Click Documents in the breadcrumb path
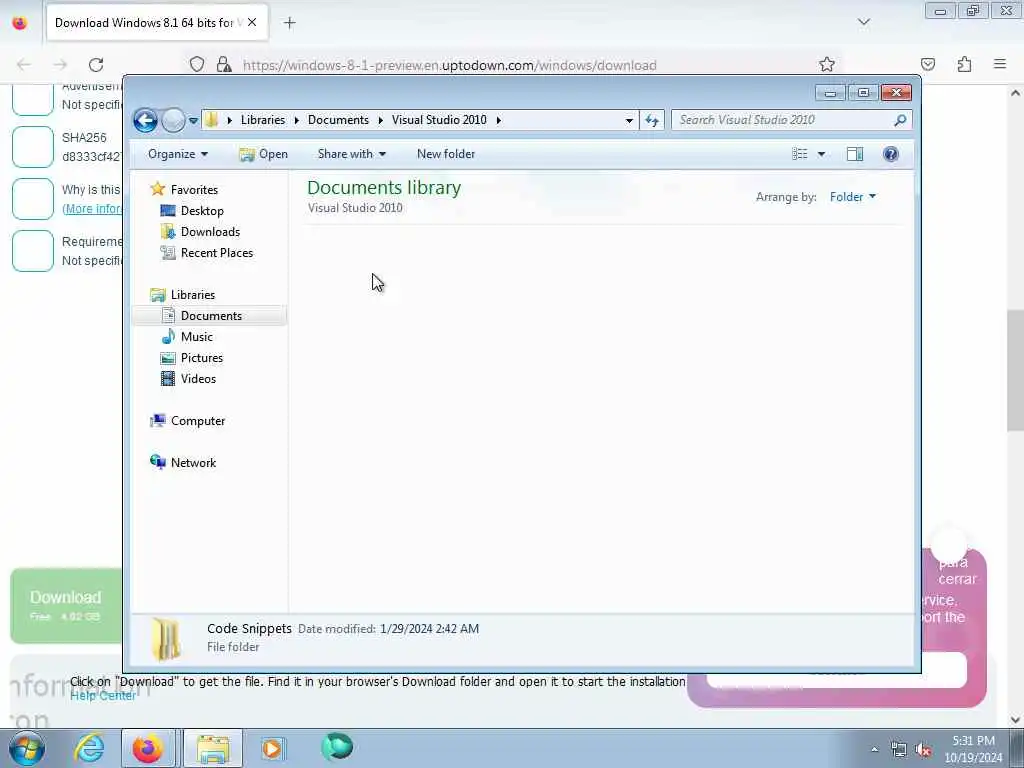This screenshot has width=1024, height=768. 338,120
